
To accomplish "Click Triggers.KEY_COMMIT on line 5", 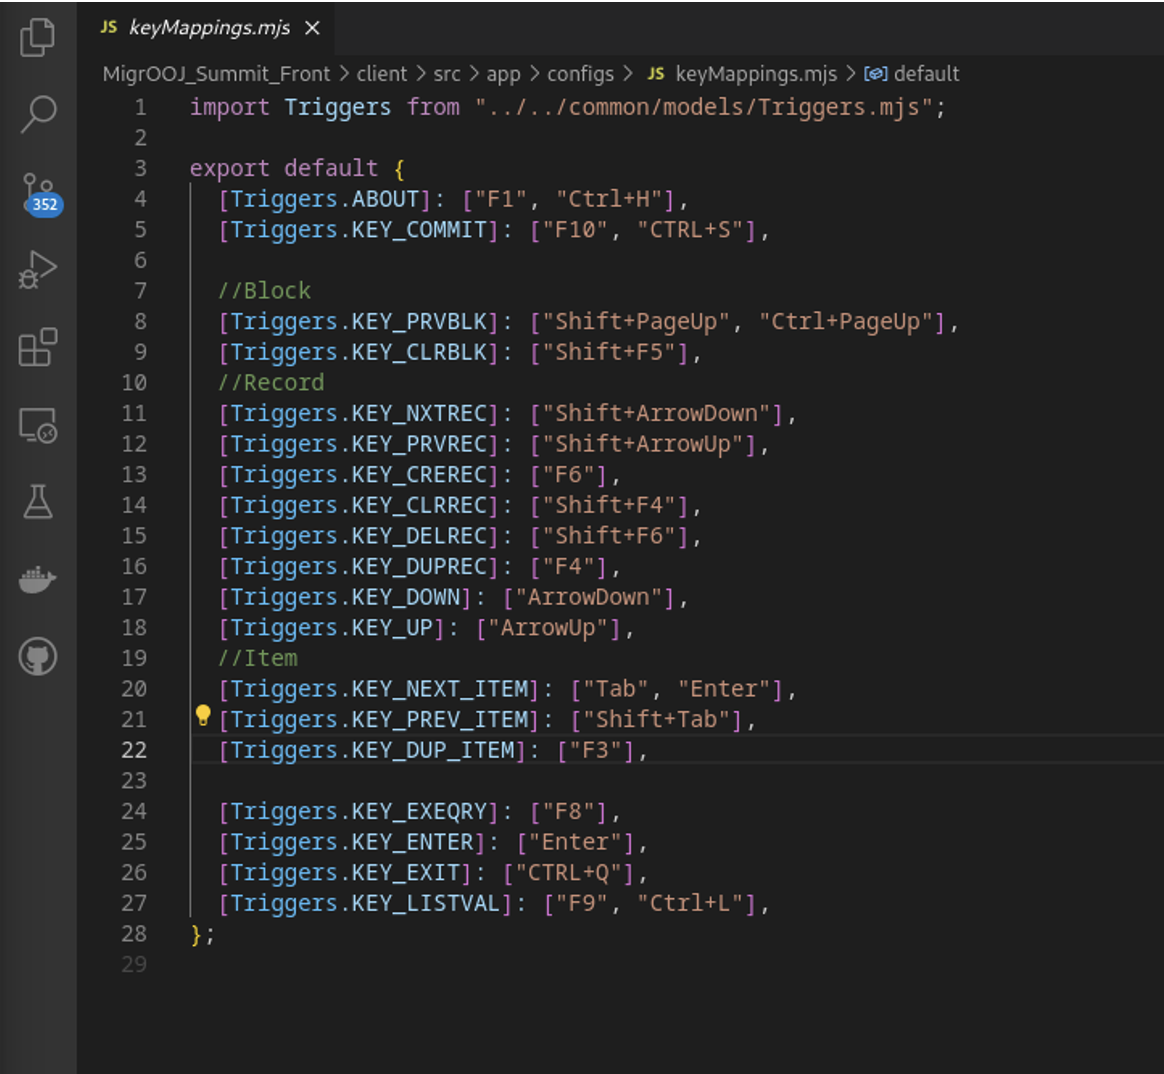I will (x=359, y=230).
